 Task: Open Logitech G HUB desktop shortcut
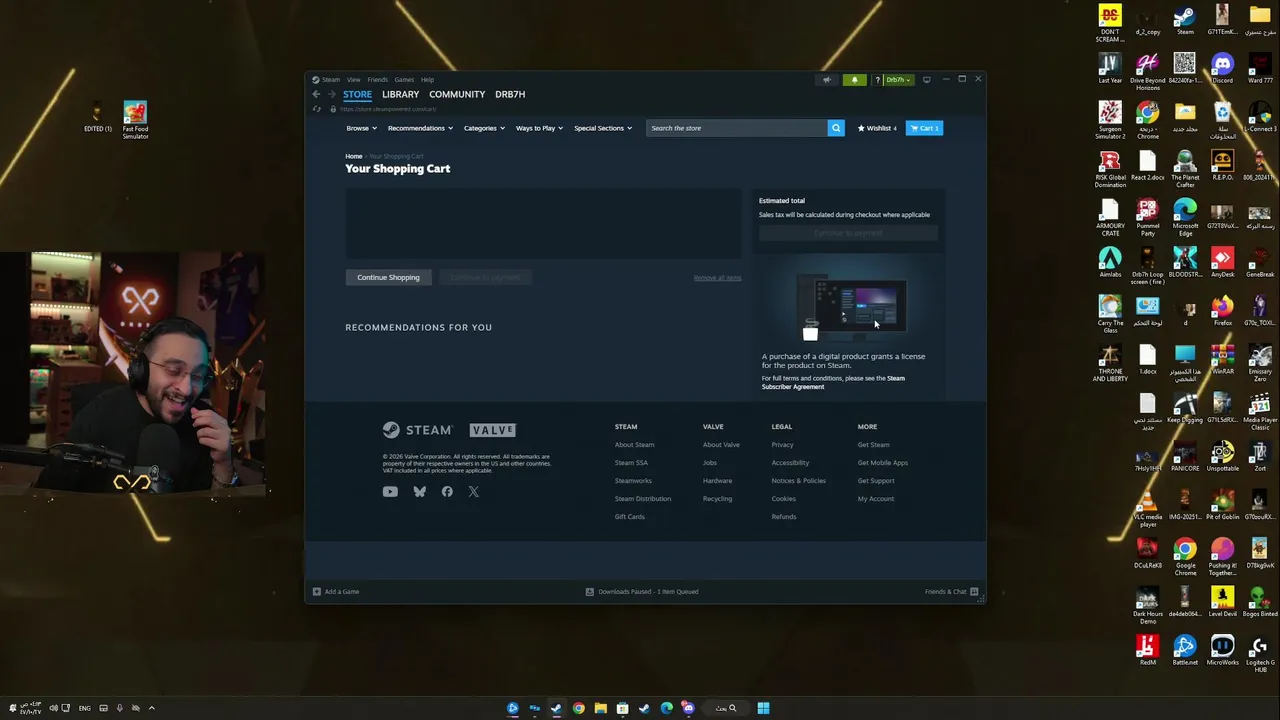pyautogui.click(x=1259, y=654)
